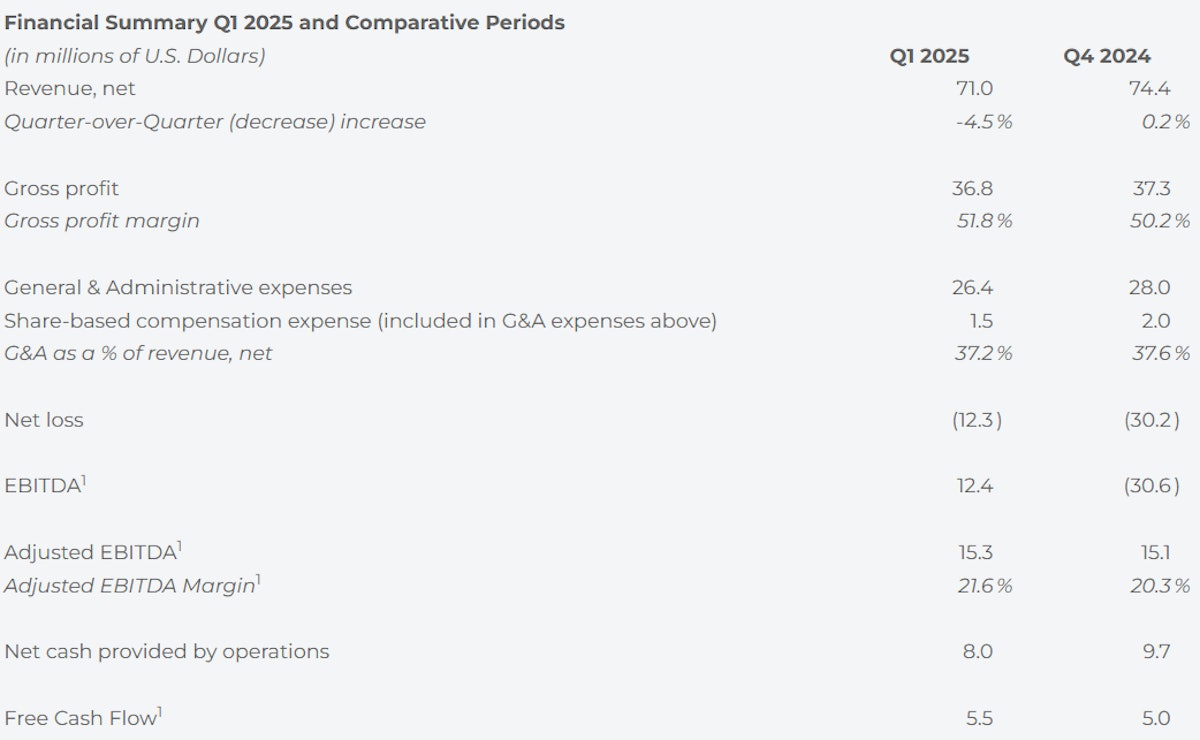Click the footnote marker next to EBITDA

[84, 481]
